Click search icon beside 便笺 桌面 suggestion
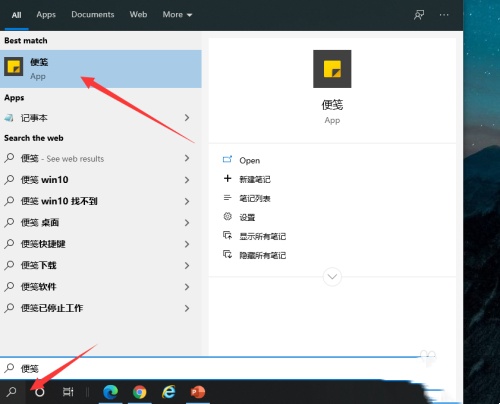The height and width of the screenshot is (404, 500). pyautogui.click(x=9, y=222)
